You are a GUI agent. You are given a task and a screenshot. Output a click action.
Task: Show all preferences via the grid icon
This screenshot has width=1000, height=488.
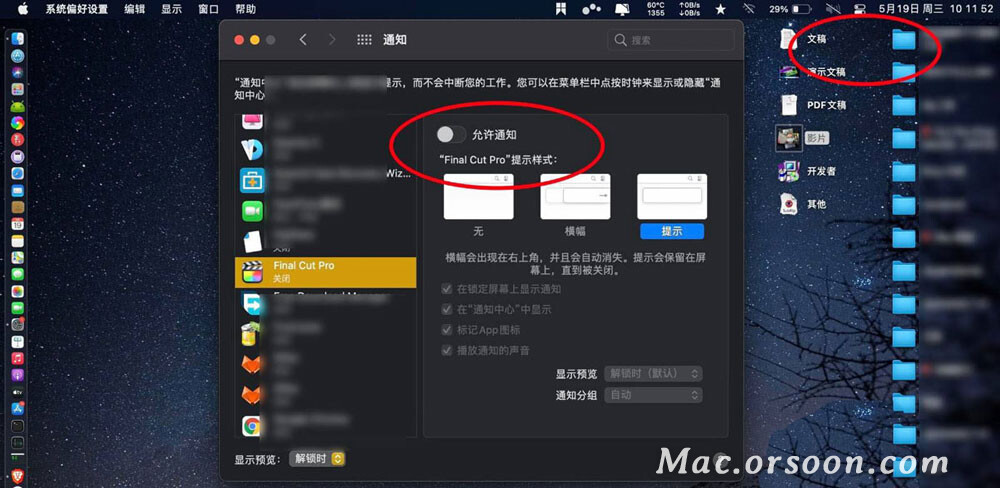pos(364,40)
